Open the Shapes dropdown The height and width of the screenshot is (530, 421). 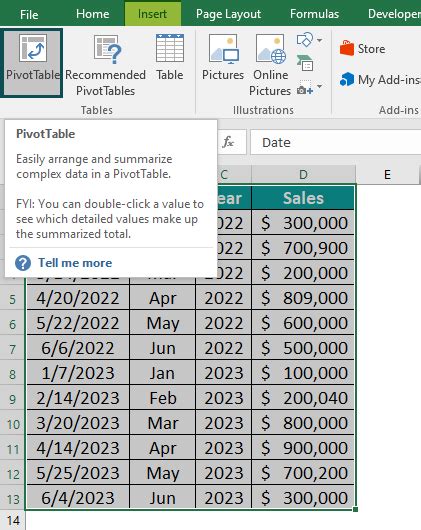point(309,40)
